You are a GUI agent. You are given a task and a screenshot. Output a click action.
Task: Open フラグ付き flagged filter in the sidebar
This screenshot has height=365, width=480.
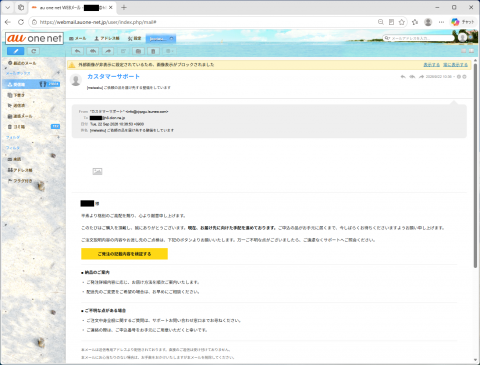[20, 181]
